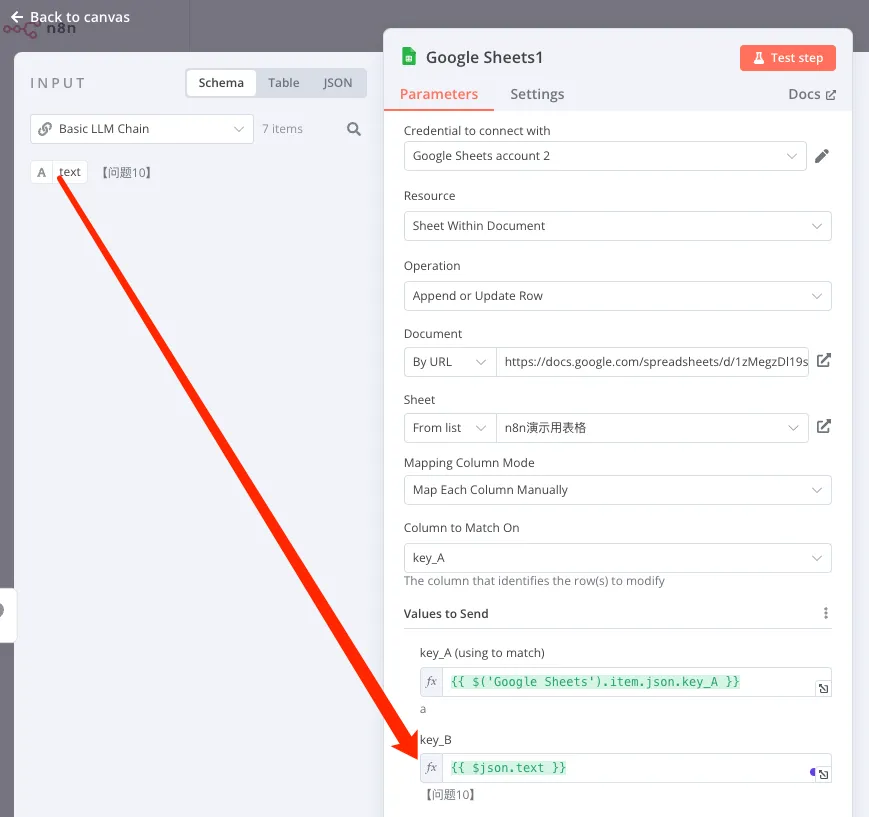Open the Settings tab
This screenshot has height=817, width=869.
[537, 94]
